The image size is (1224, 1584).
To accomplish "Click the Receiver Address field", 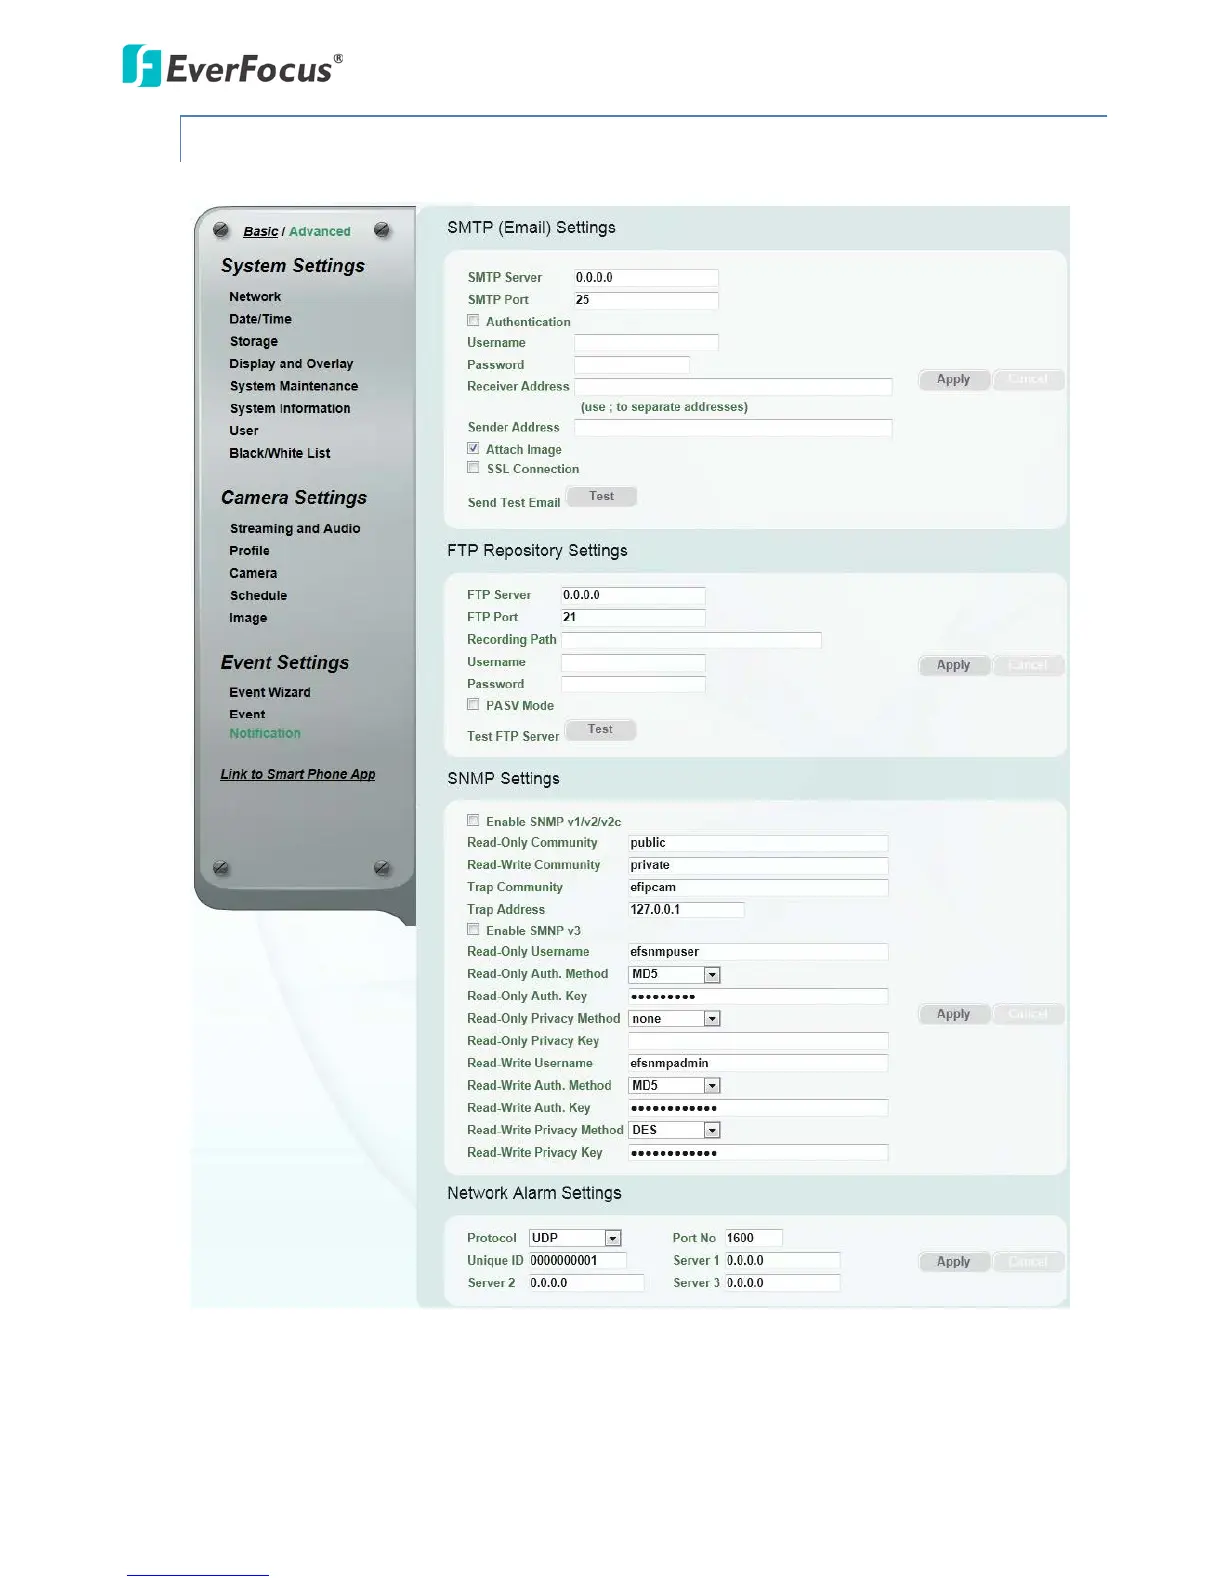I will tap(733, 387).
